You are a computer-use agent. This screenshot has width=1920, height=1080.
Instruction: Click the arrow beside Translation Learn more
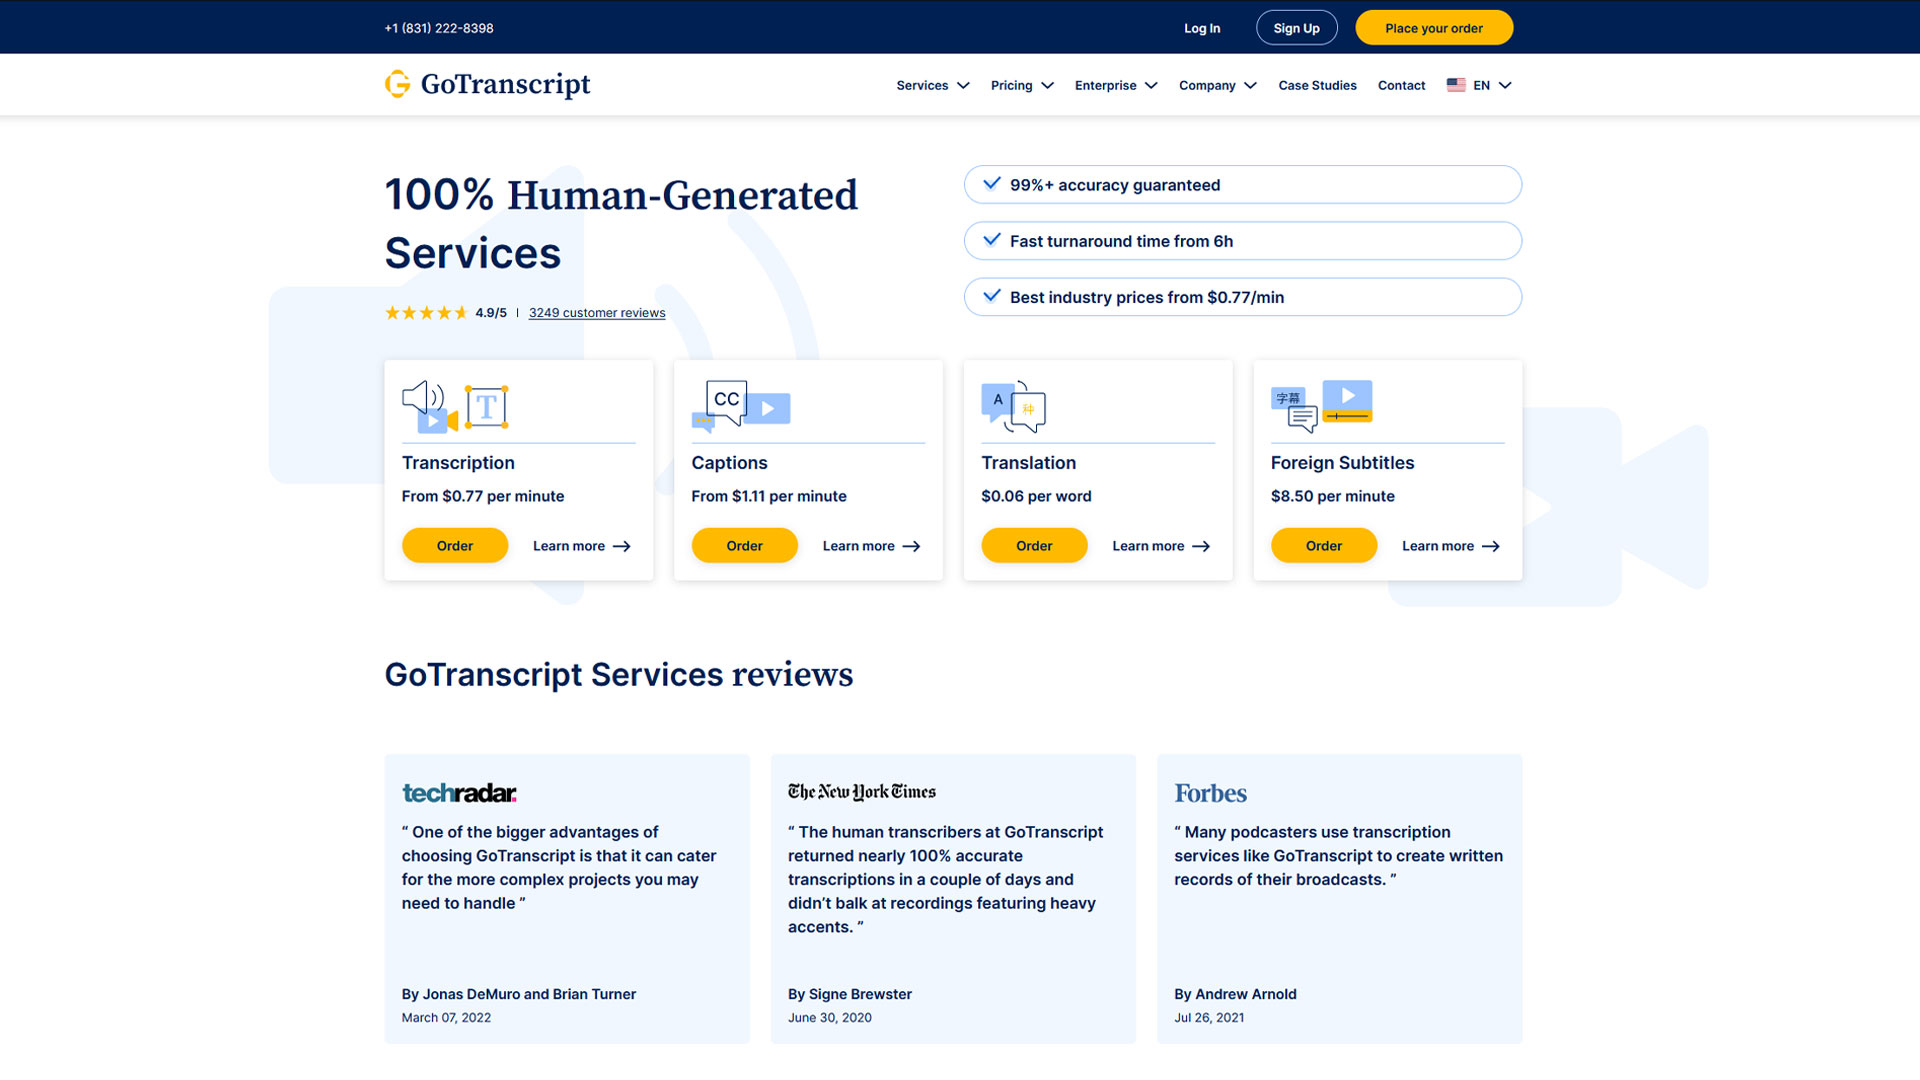click(x=1201, y=546)
